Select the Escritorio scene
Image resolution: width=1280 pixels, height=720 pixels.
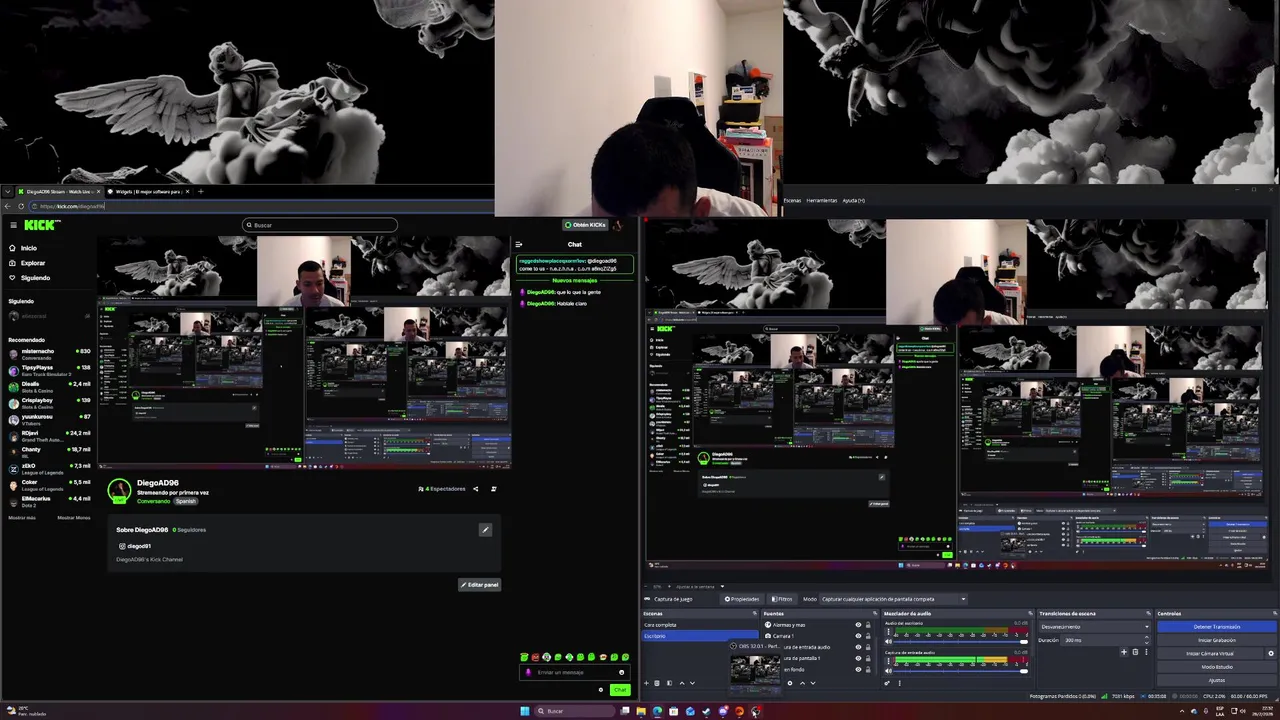click(x=700, y=636)
